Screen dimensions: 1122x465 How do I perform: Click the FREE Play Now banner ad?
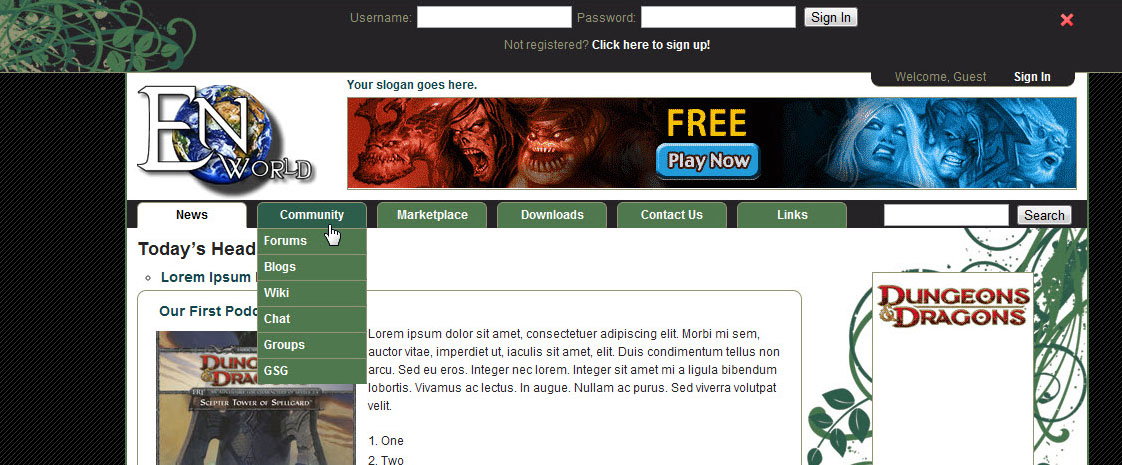711,143
